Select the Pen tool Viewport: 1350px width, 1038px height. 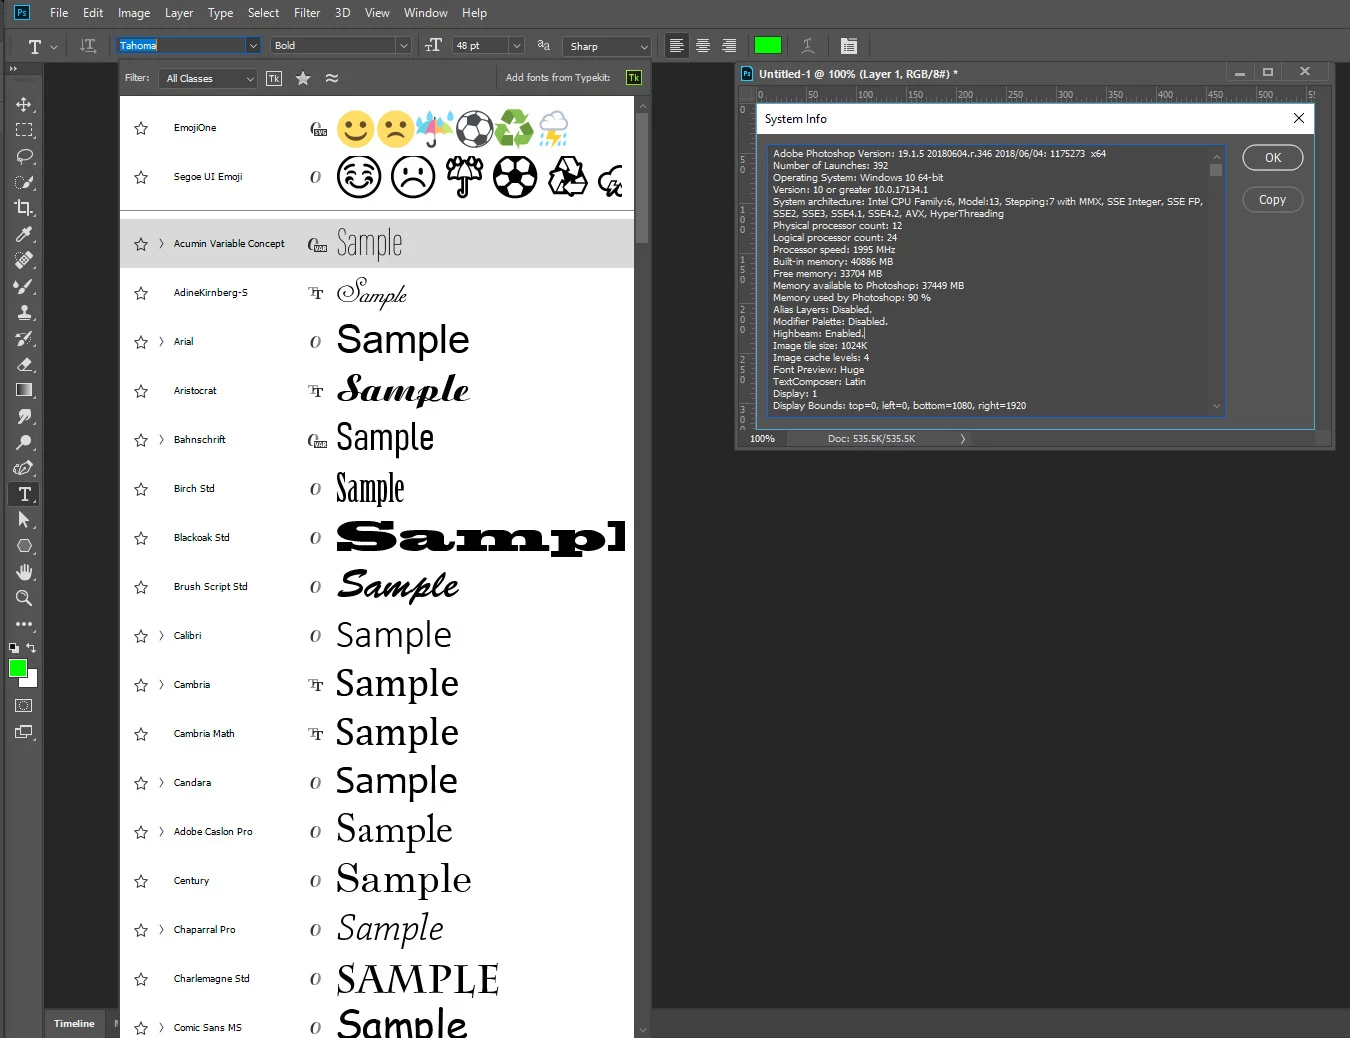(x=24, y=468)
